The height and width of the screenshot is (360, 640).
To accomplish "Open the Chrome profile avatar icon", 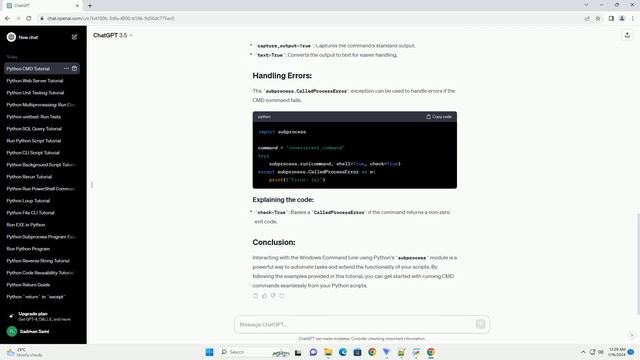I will tap(622, 18).
